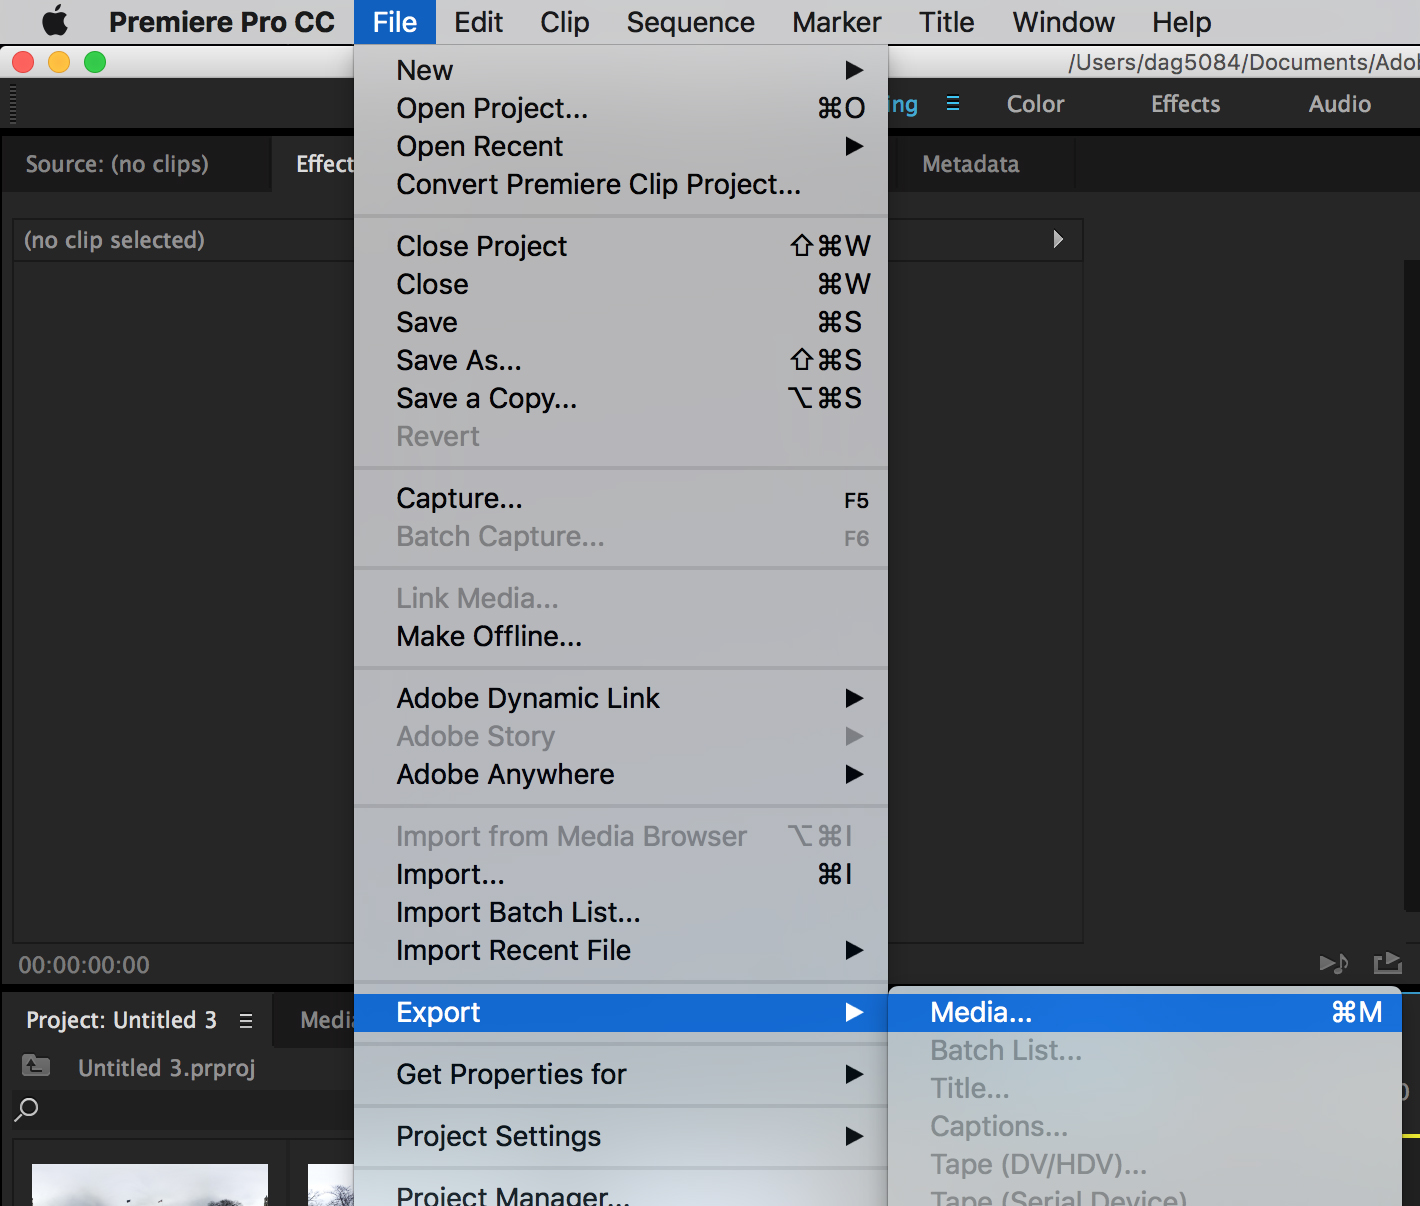Switch to the Color workspace
Image resolution: width=1420 pixels, height=1206 pixels.
pyautogui.click(x=1035, y=104)
